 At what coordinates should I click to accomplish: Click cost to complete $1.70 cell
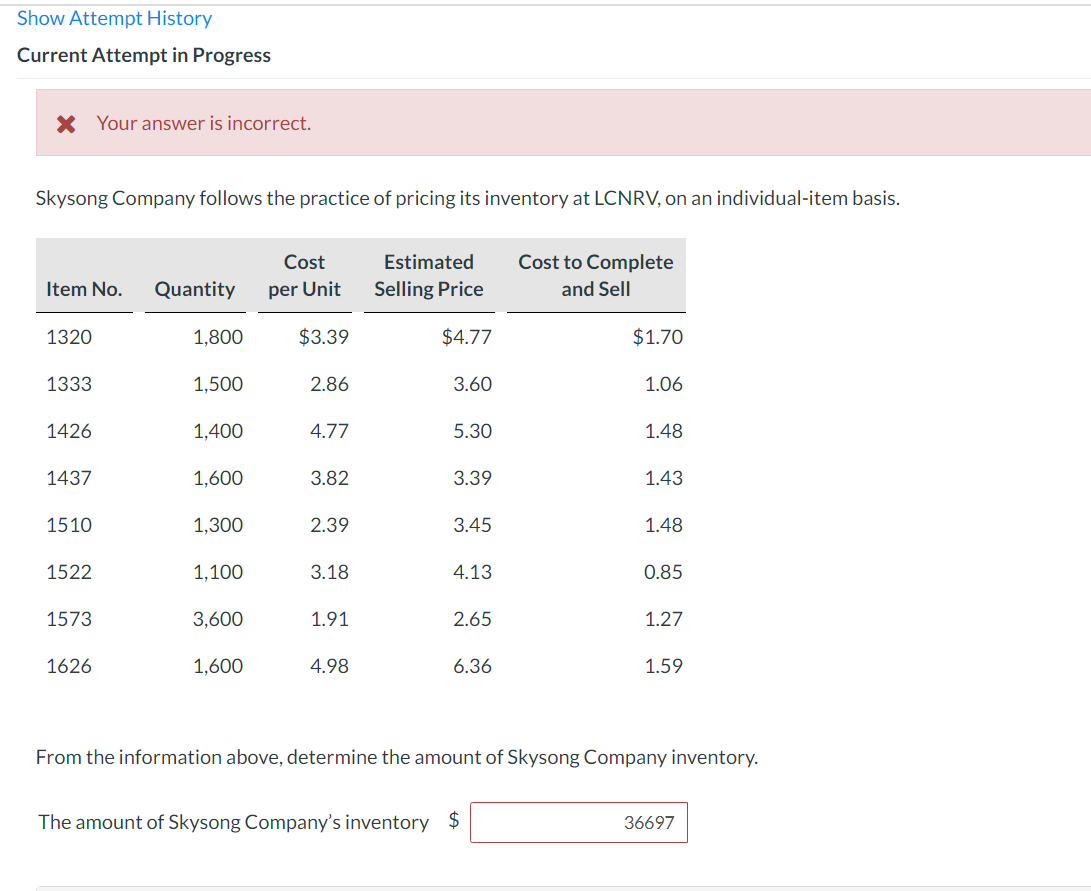click(658, 337)
